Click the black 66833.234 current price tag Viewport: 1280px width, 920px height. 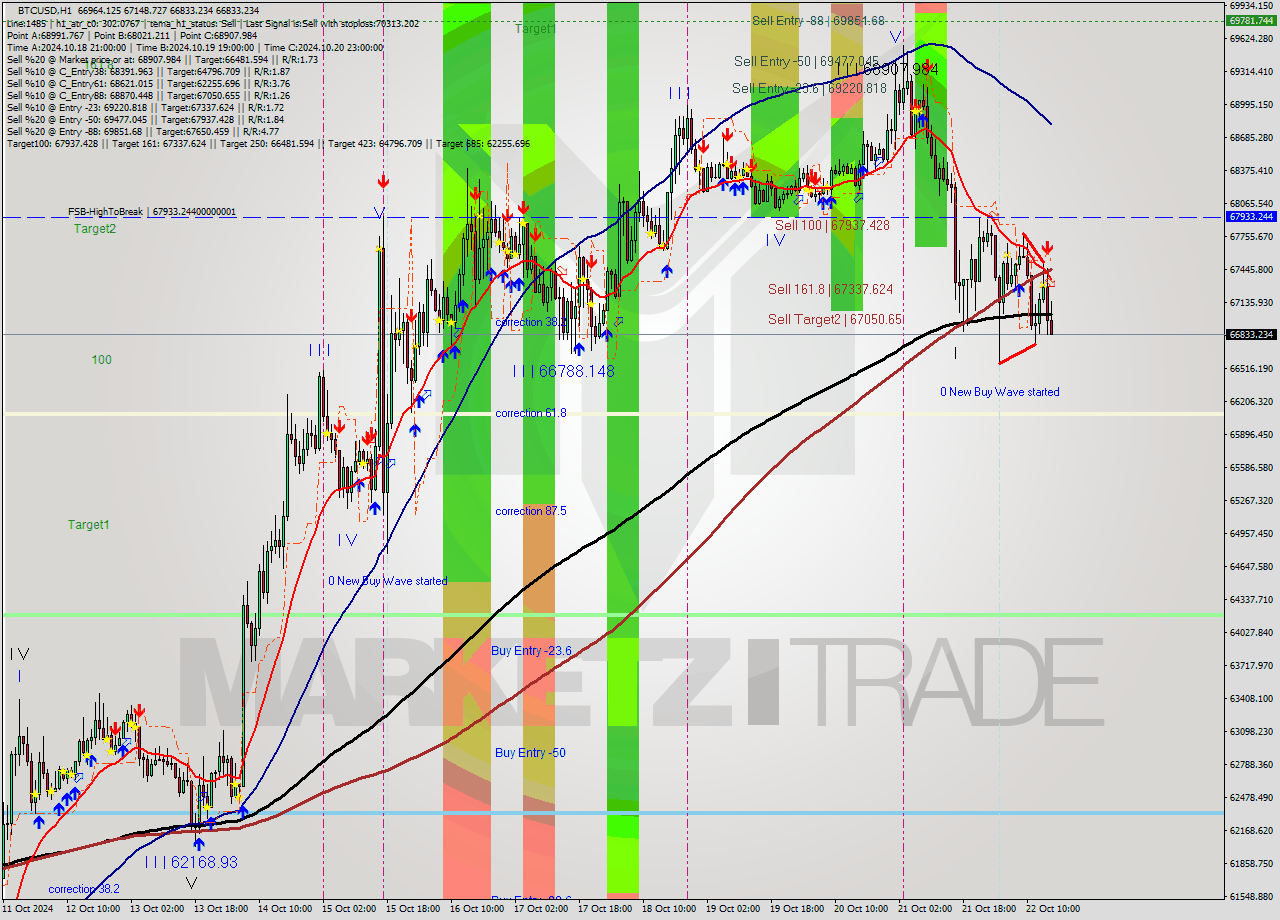click(x=1251, y=334)
